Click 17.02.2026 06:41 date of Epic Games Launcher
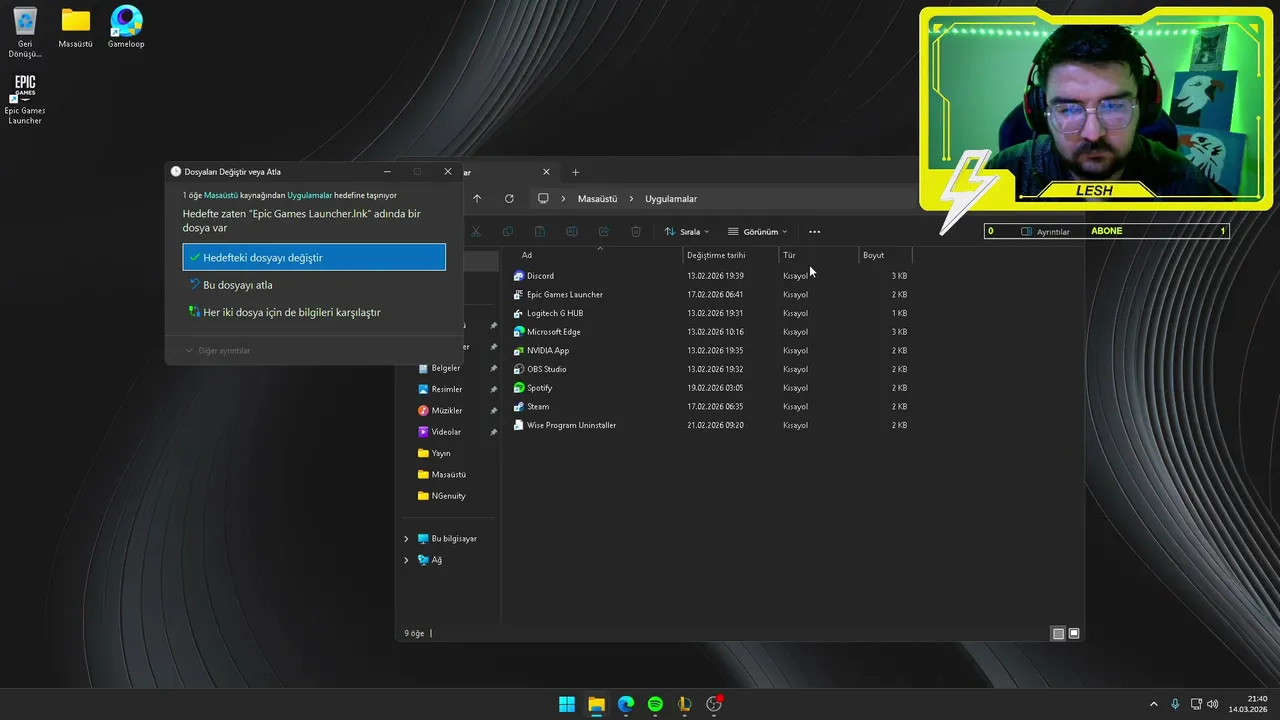Screen dimensions: 1280x720 click(x=715, y=295)
